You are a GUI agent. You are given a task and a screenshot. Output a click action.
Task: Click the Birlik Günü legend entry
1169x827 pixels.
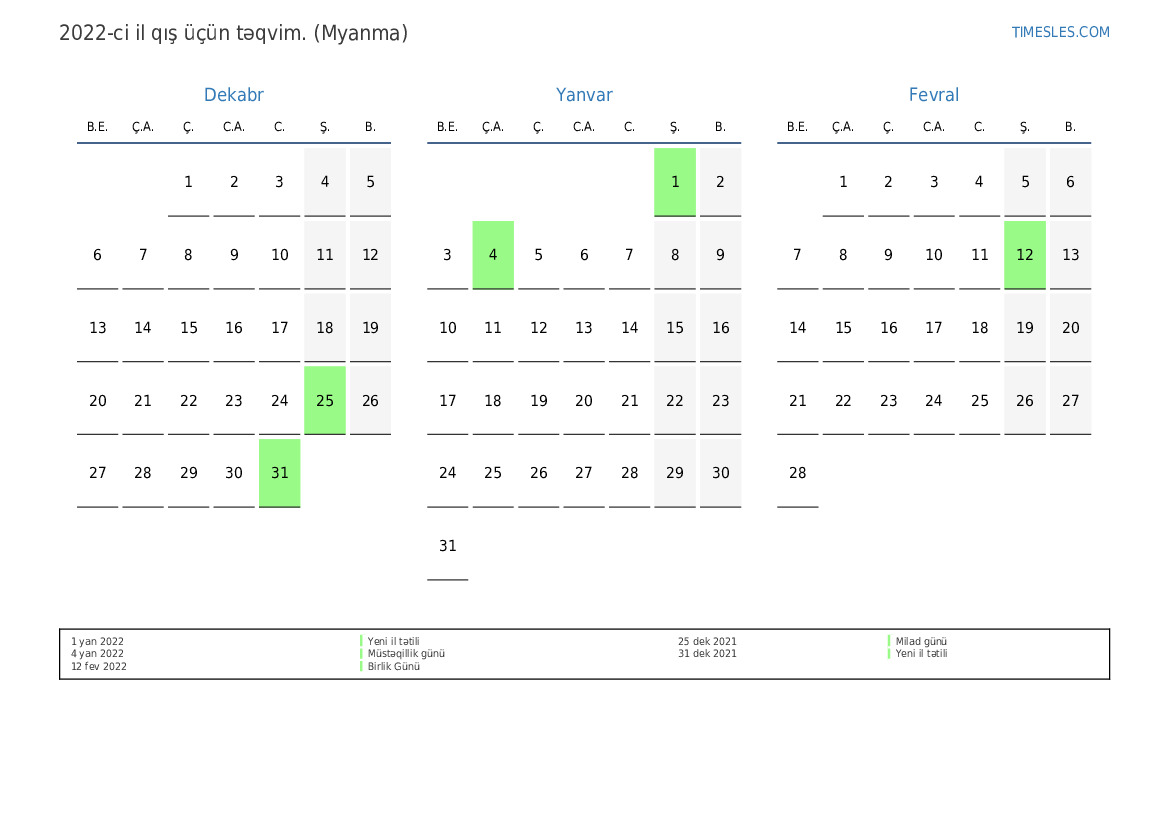pos(393,667)
